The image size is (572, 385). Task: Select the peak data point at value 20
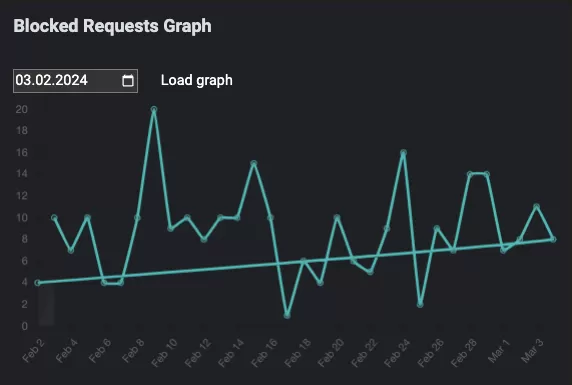(x=154, y=109)
